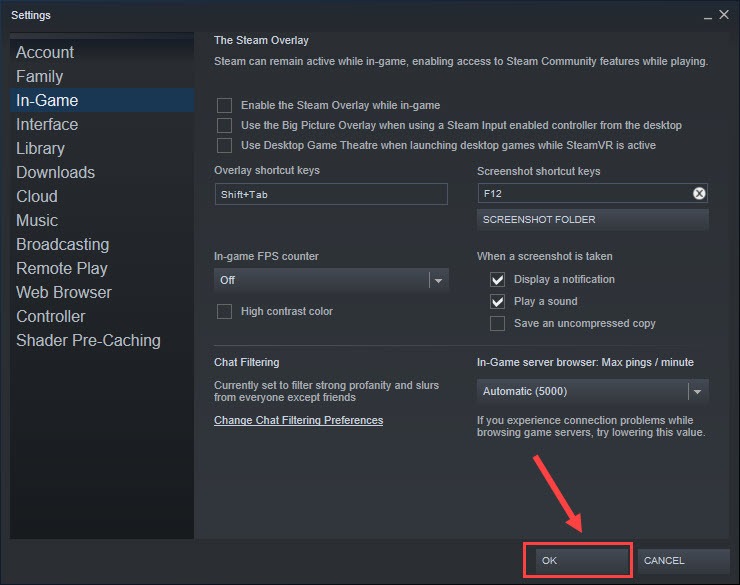Uncheck Play a sound option

coord(497,301)
